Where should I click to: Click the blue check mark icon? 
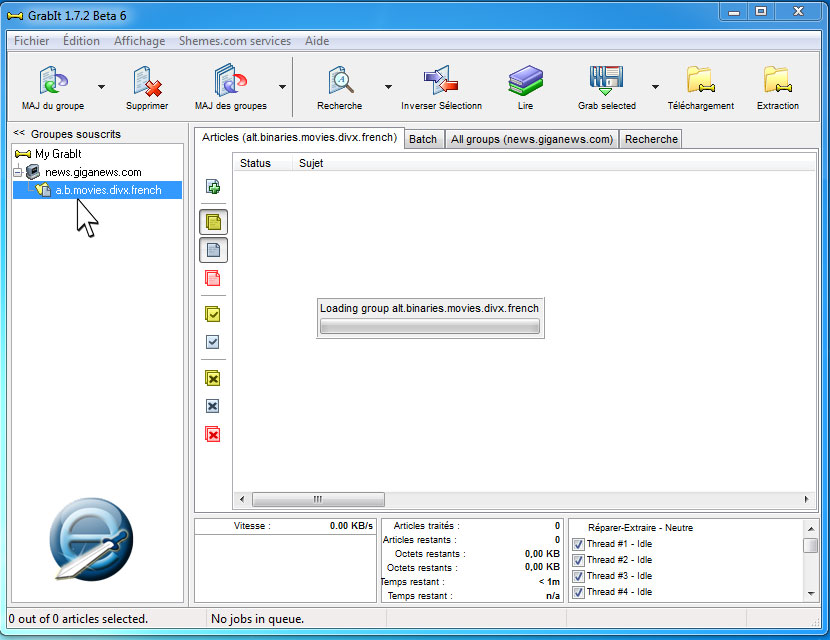tap(212, 342)
